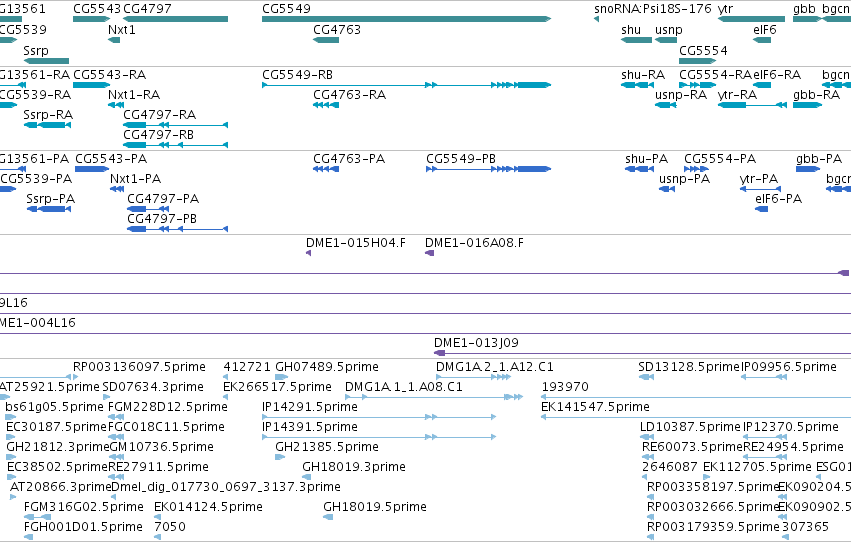This screenshot has height=542, width=851.
Task: Select the ytr-PA protein feature
Action: [760, 189]
